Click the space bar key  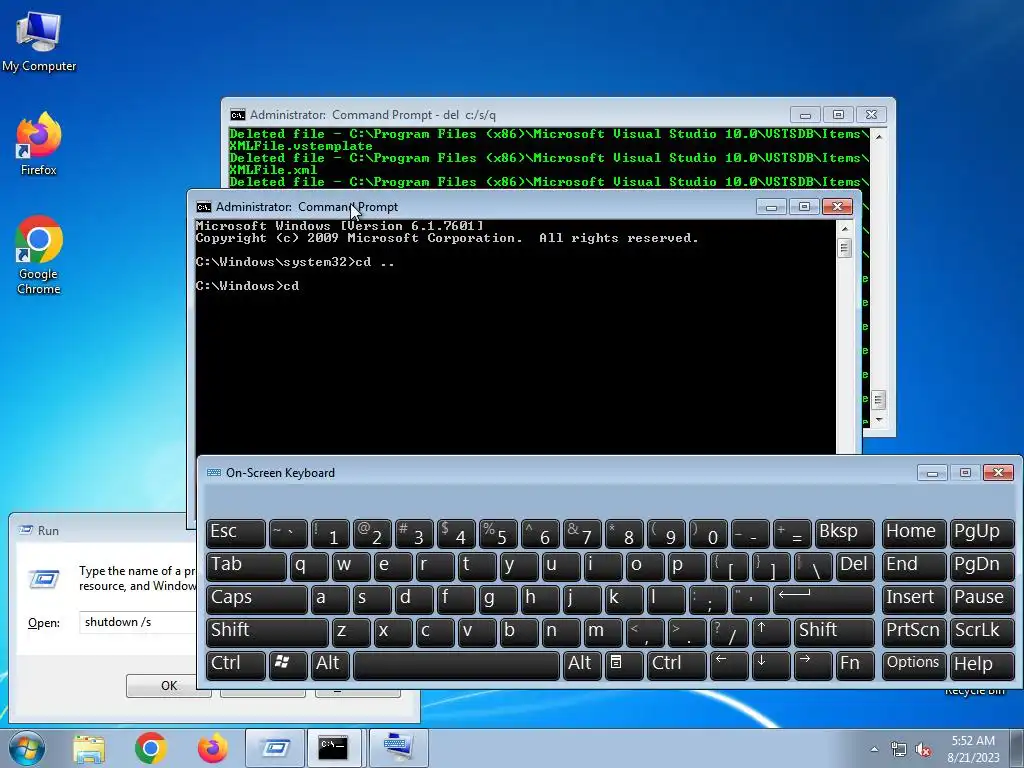456,665
